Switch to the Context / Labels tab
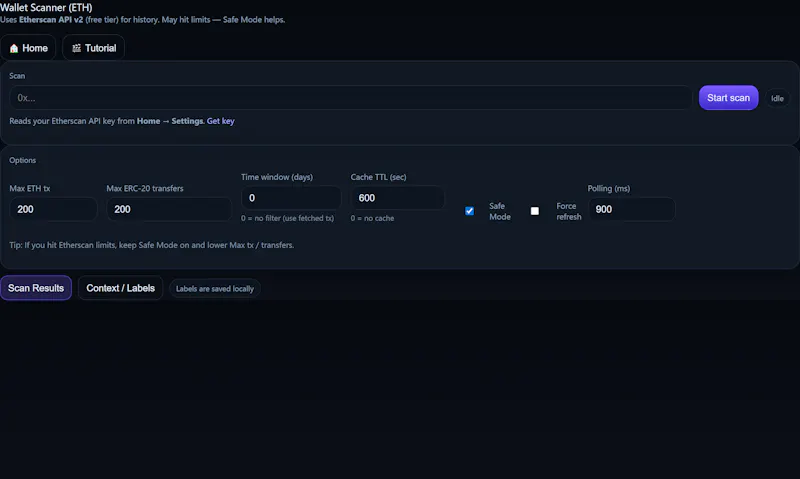This screenshot has height=479, width=800. [x=120, y=288]
